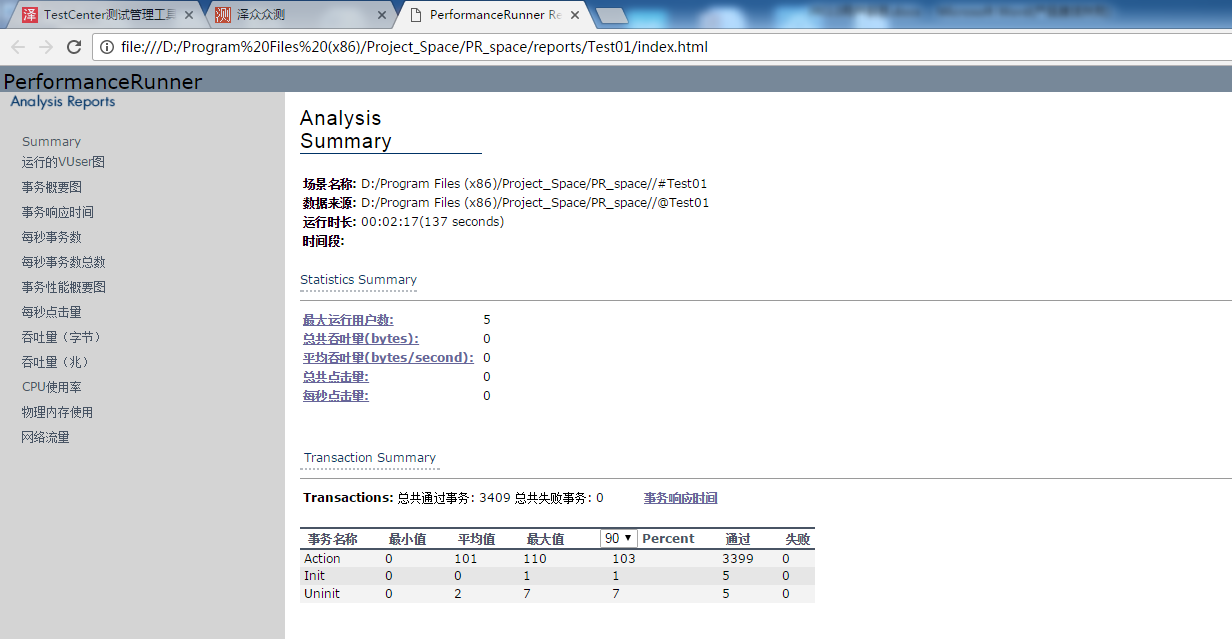The width and height of the screenshot is (1232, 639).
Task: Click the browser forward arrow
Action: (45, 47)
